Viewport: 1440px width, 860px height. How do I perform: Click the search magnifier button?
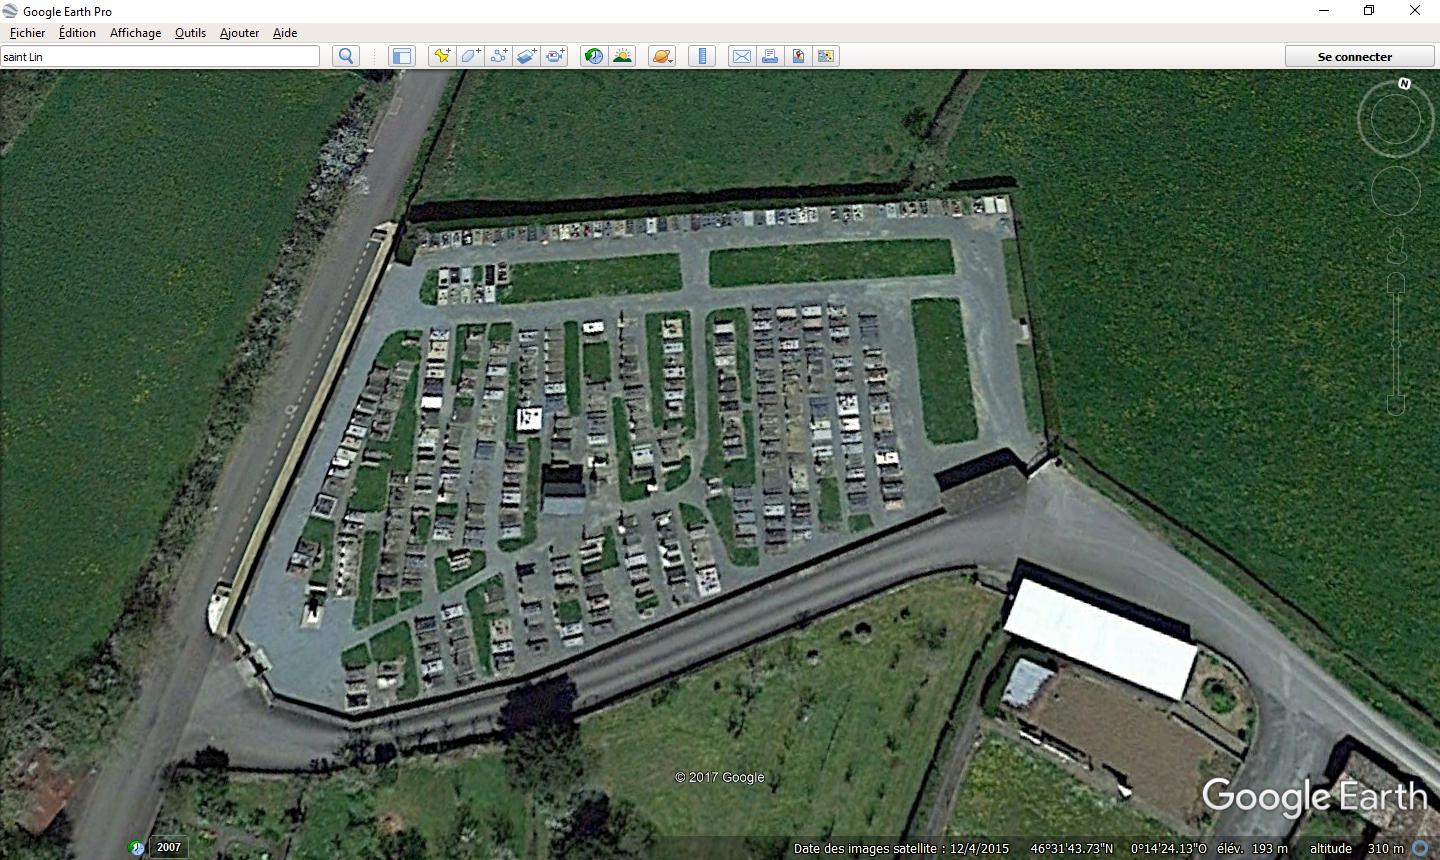[346, 56]
